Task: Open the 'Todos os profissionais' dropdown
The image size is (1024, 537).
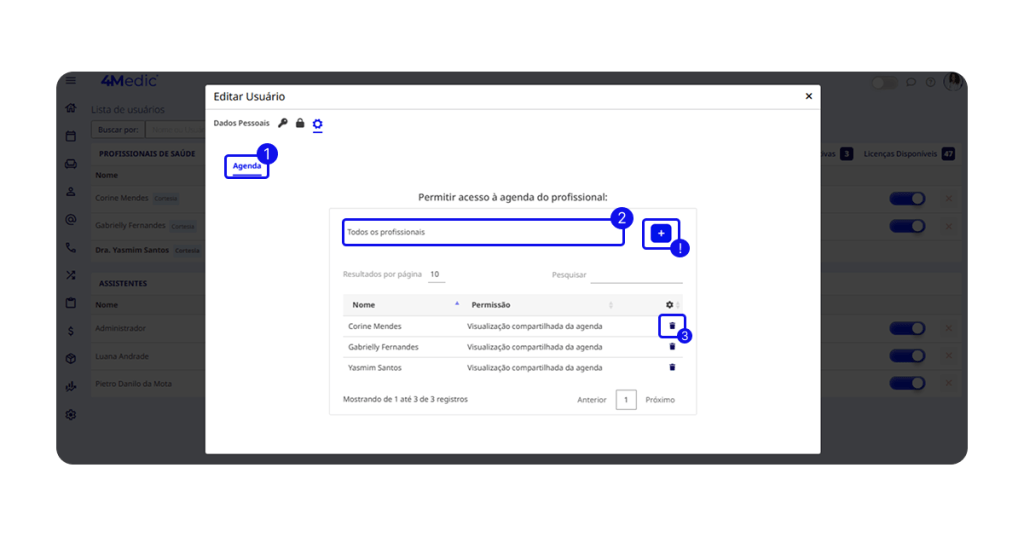Action: coord(482,232)
